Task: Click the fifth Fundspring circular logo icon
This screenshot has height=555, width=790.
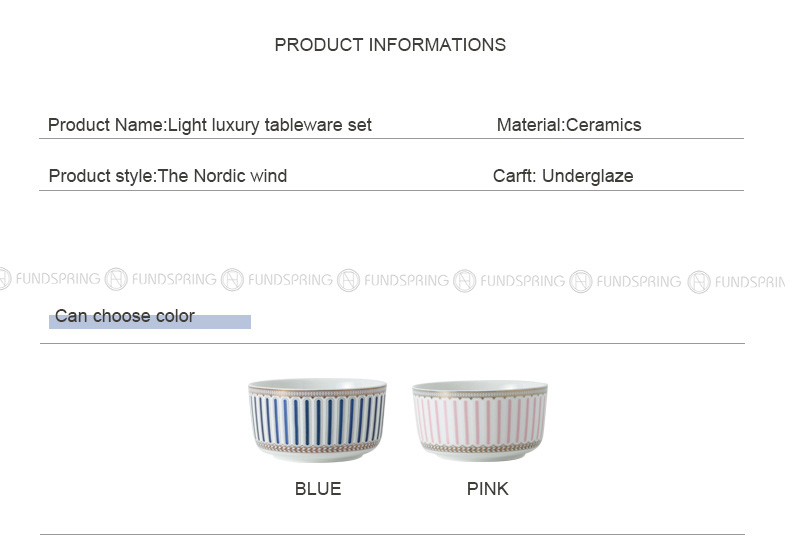Action: pyautogui.click(x=580, y=282)
